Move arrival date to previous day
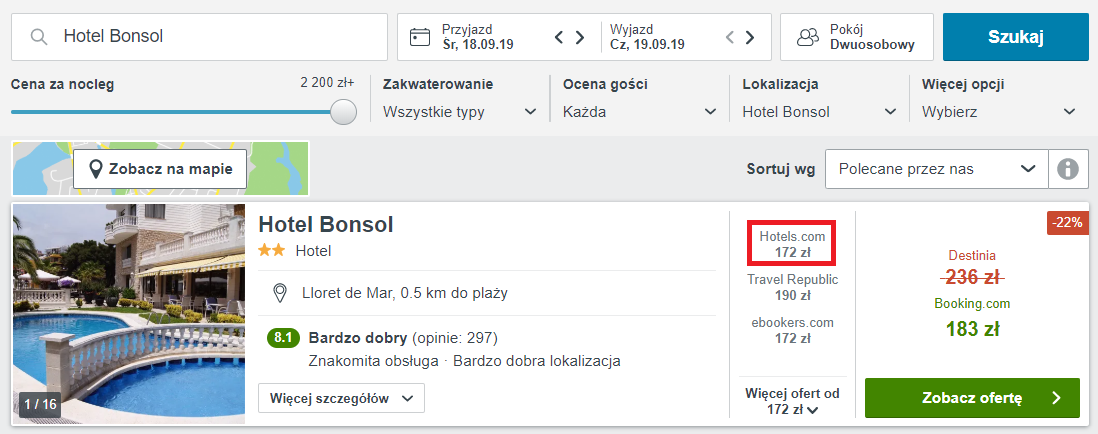The image size is (1098, 434). 559,37
